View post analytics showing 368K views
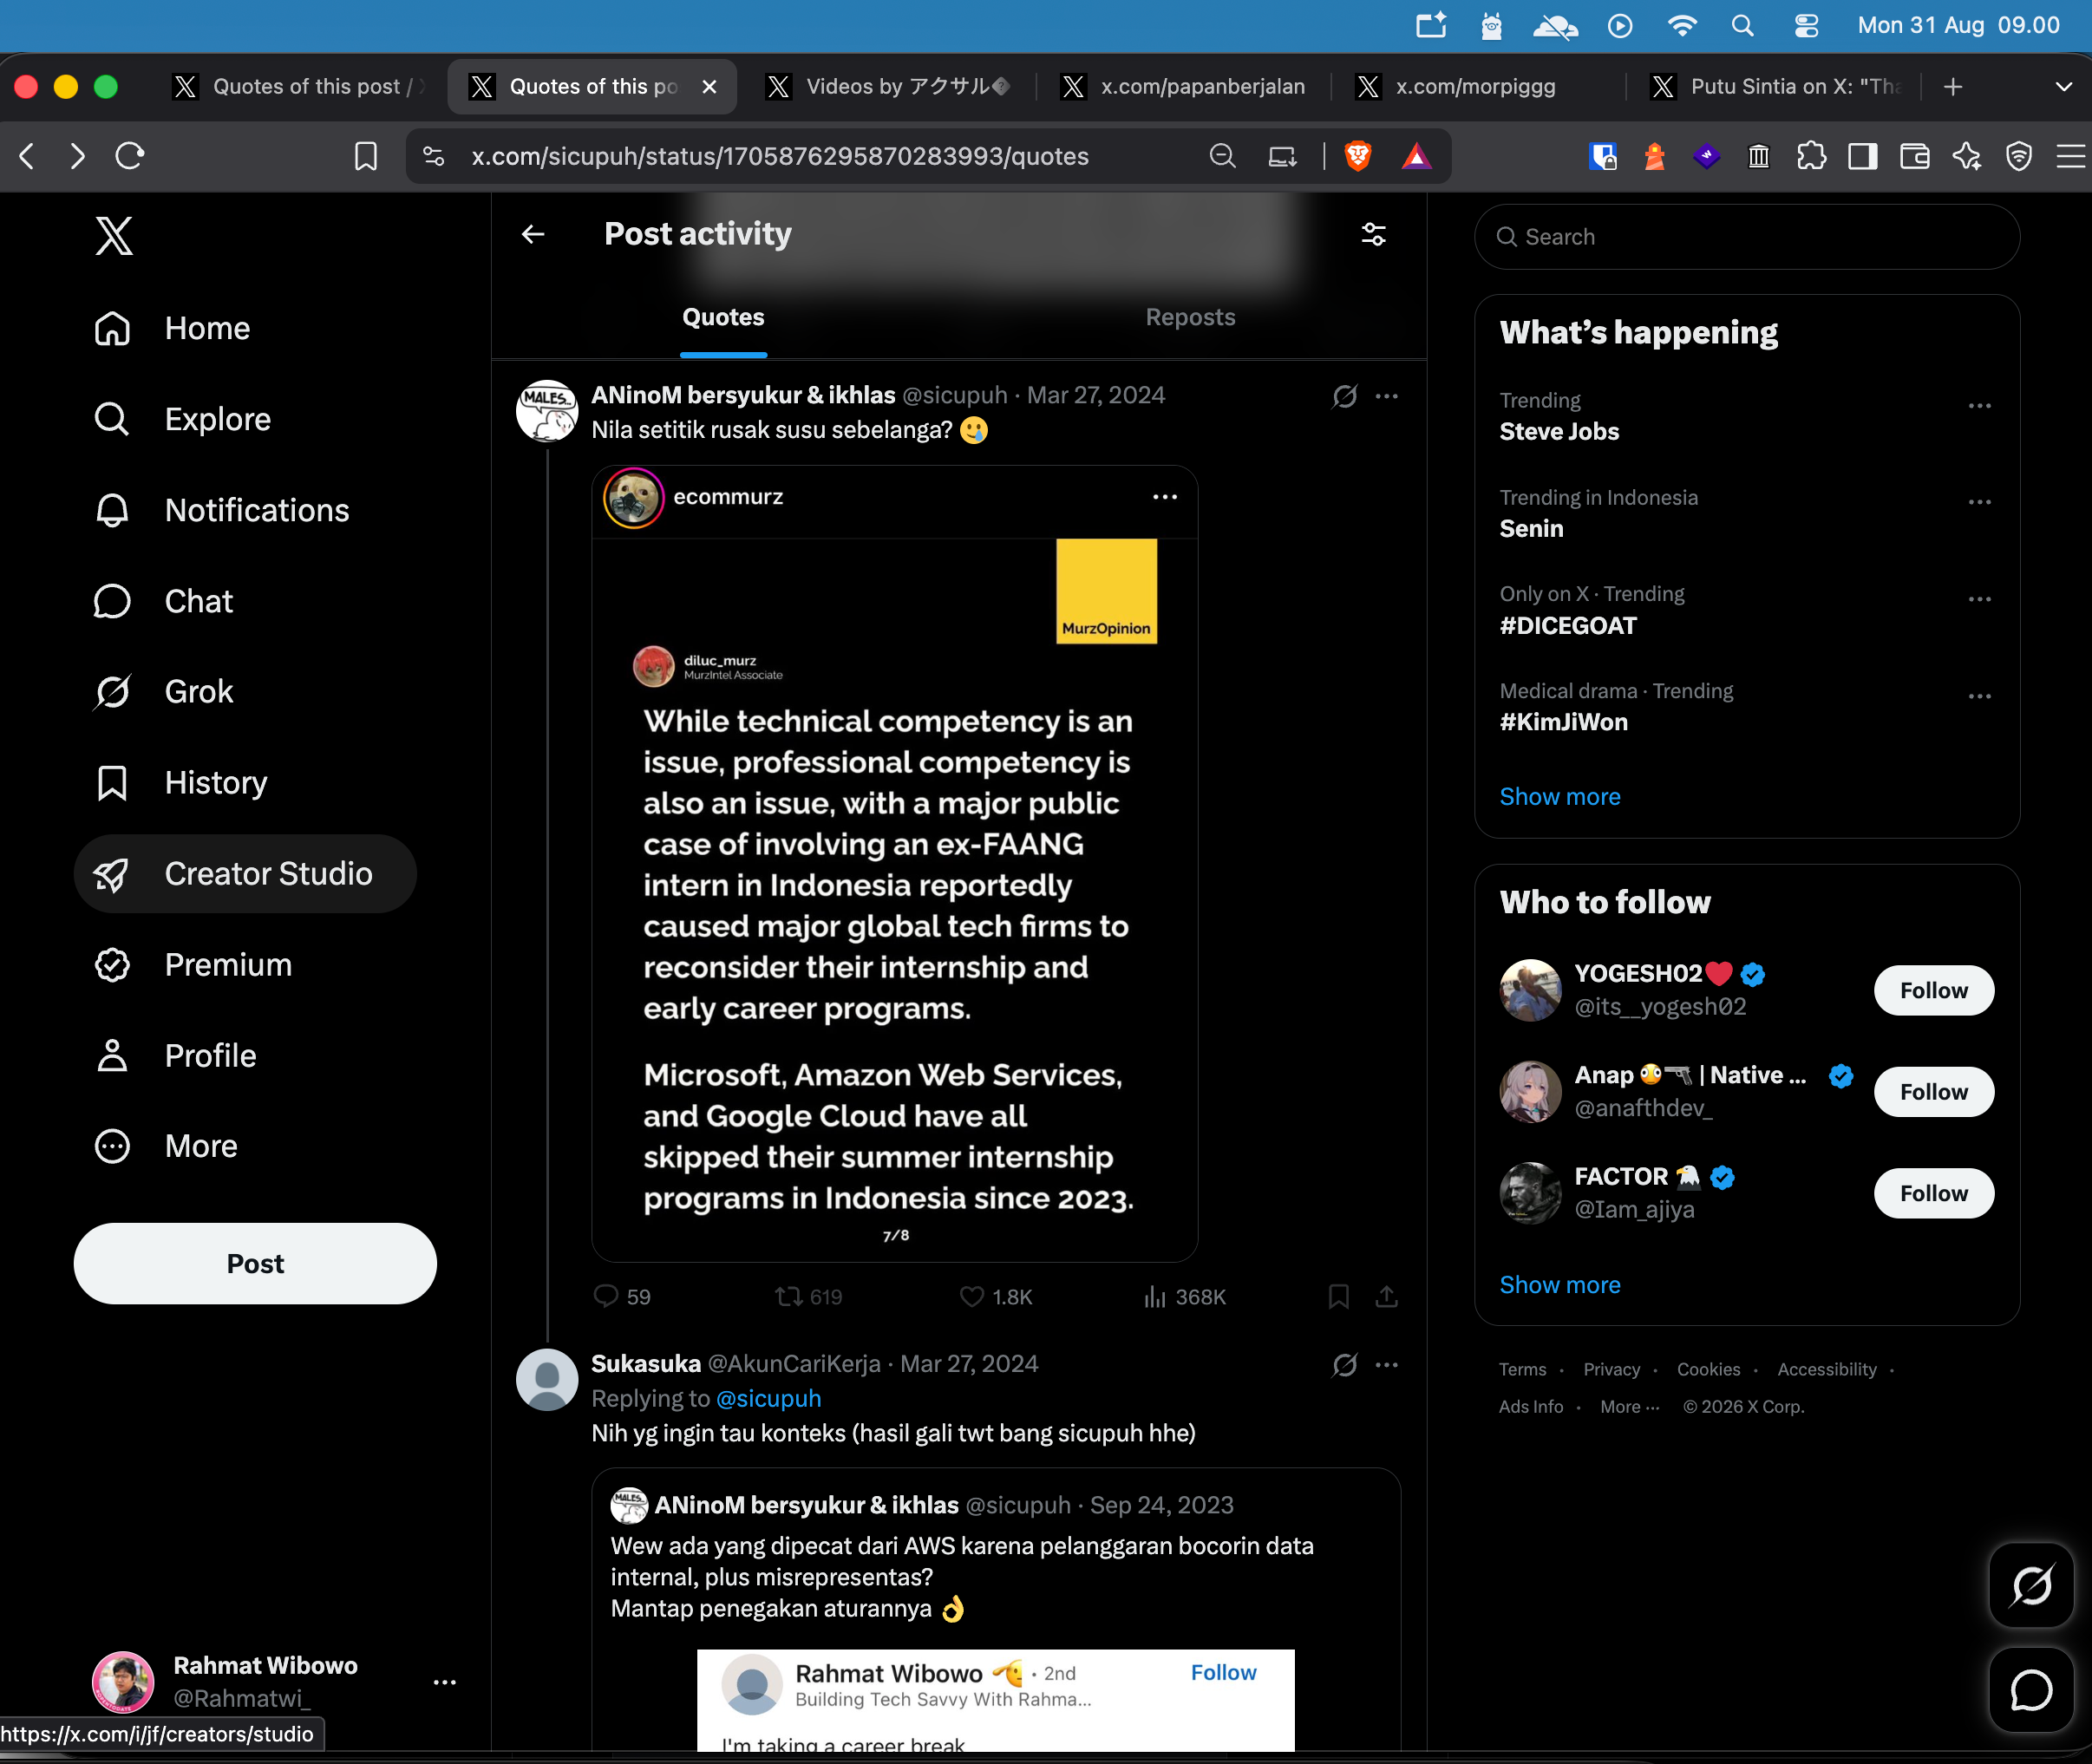Viewport: 2092px width, 1764px height. [x=1184, y=1296]
